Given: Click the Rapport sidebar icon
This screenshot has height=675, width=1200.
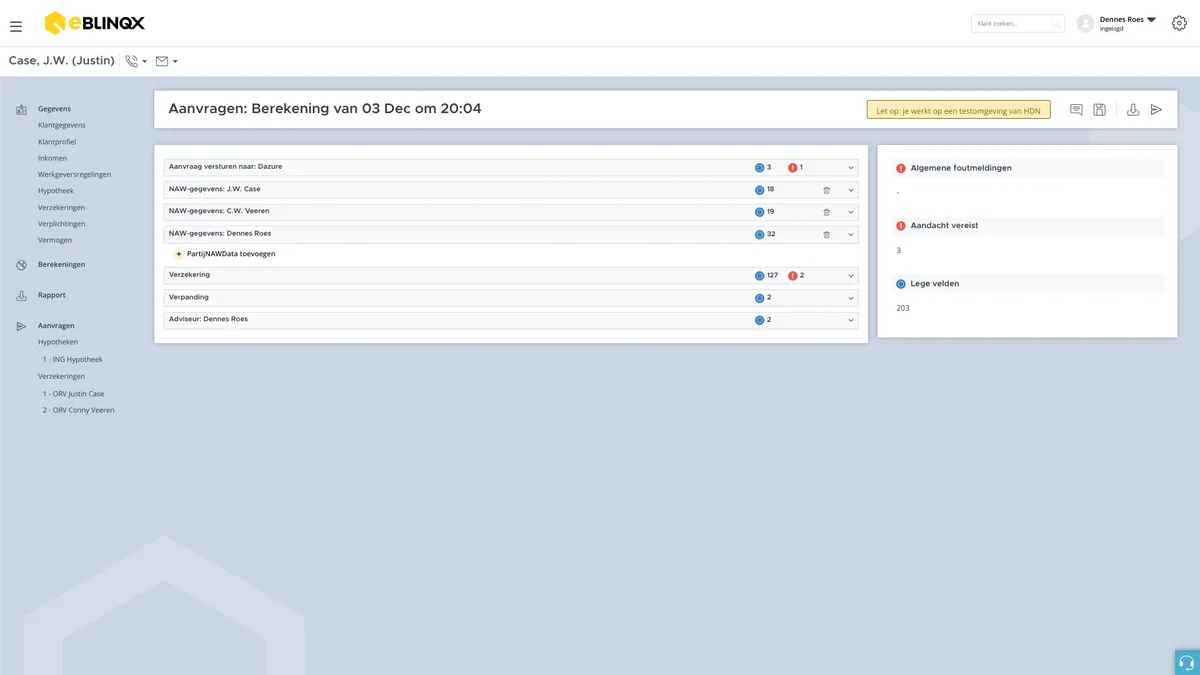Looking at the screenshot, I should click(21, 296).
